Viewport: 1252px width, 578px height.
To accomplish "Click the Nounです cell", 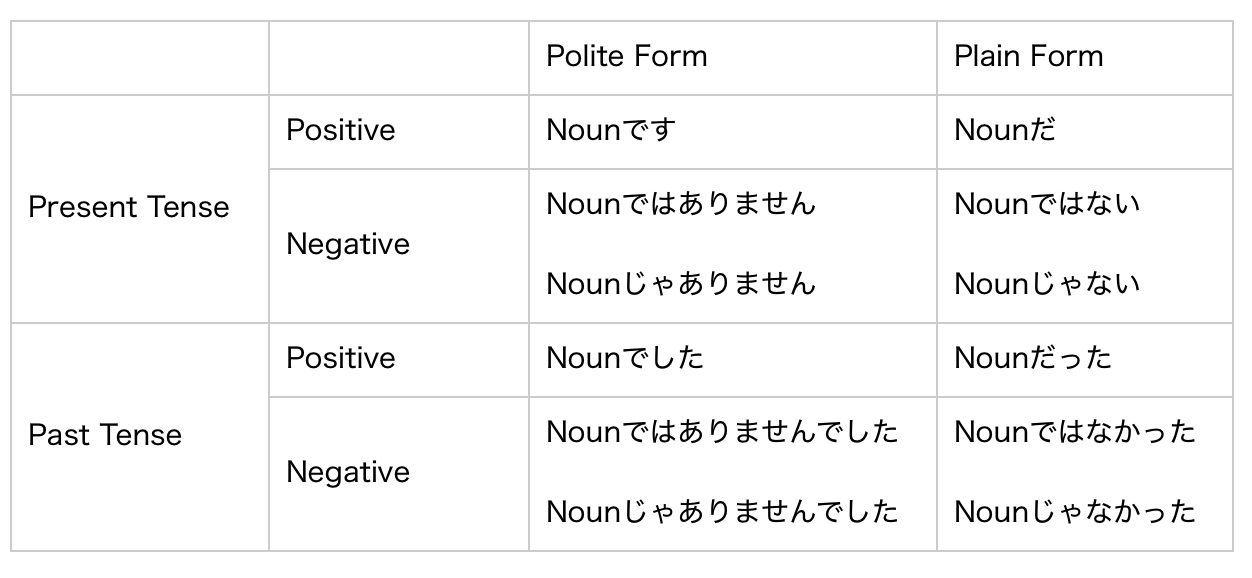I will click(611, 131).
